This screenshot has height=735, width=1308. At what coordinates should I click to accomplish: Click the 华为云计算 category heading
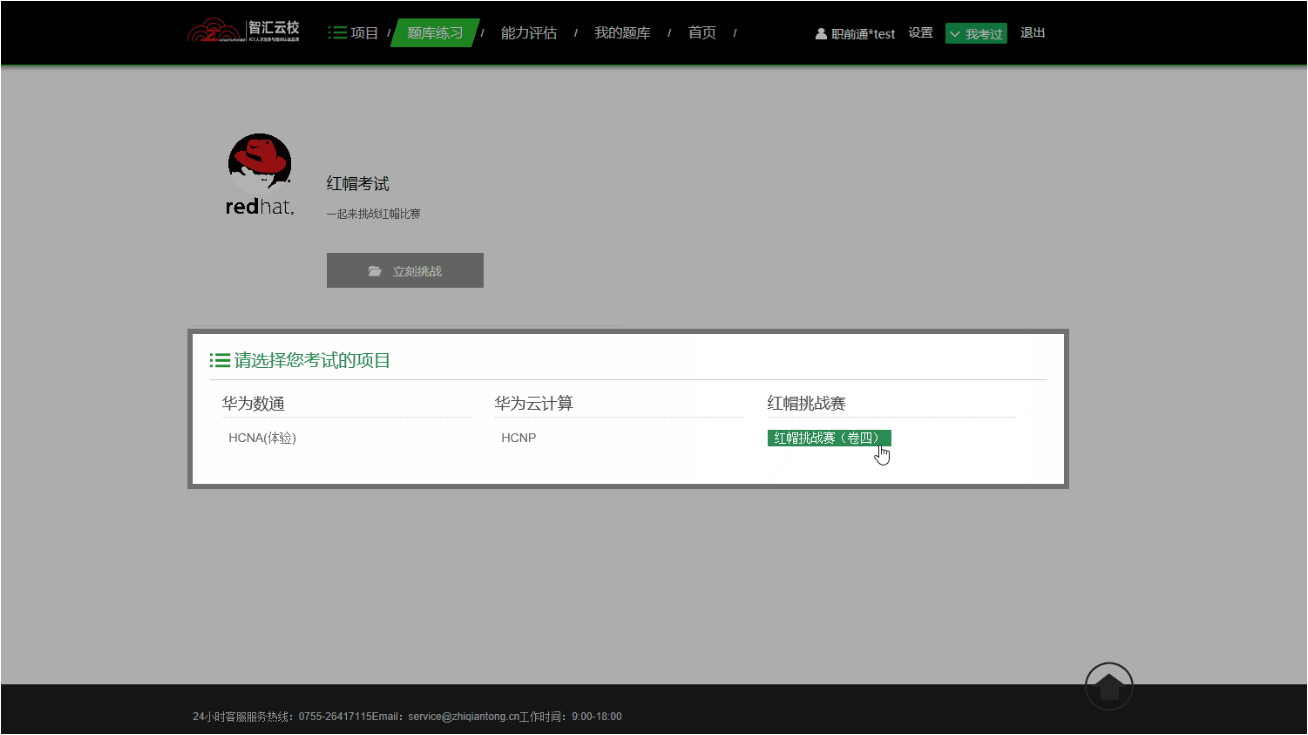click(533, 404)
